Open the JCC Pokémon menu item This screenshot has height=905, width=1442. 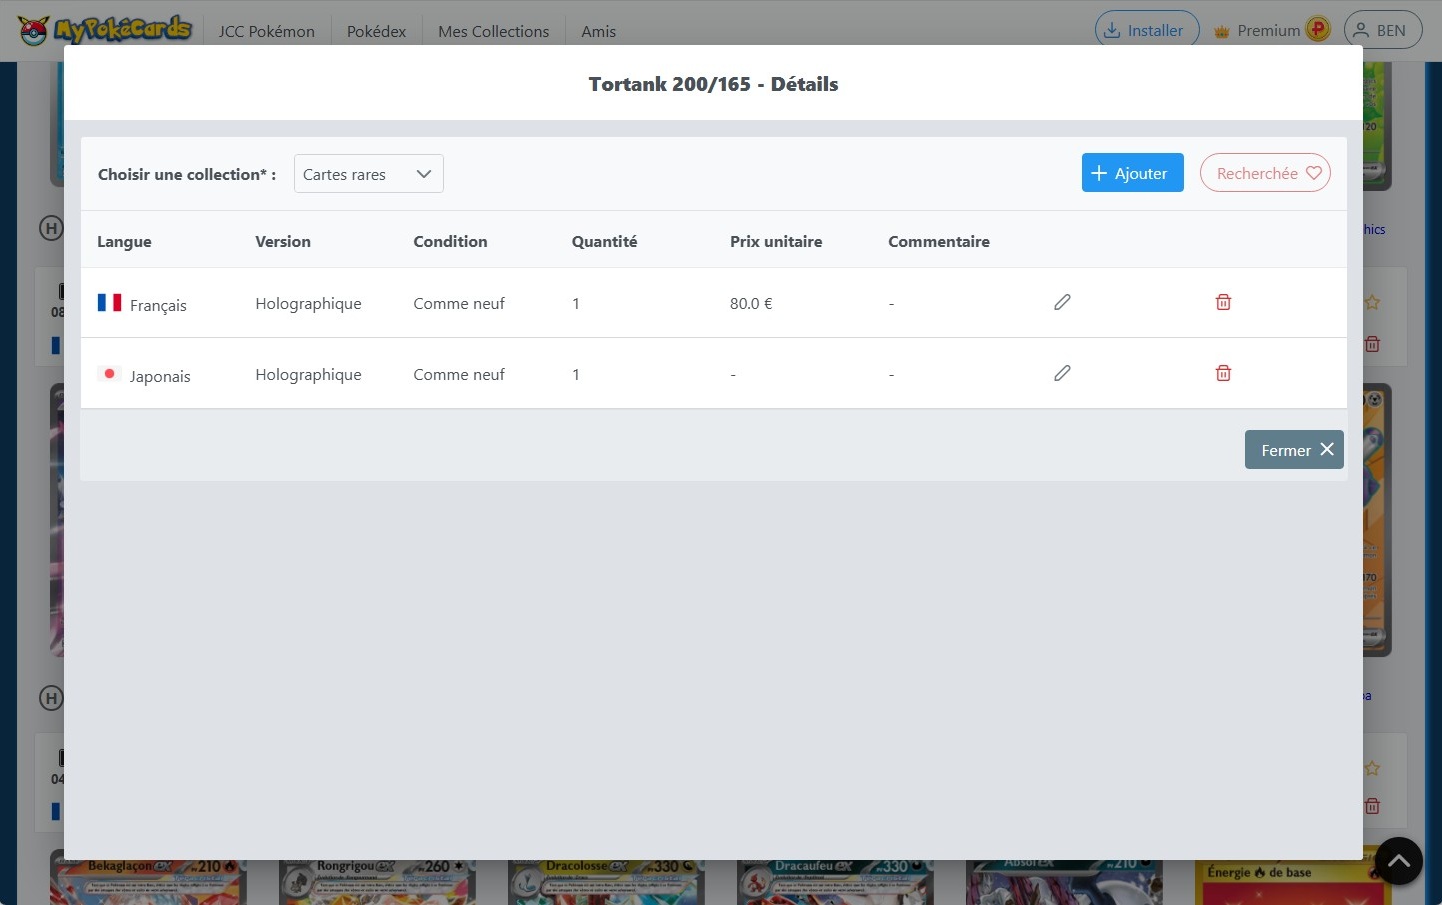[x=266, y=31]
